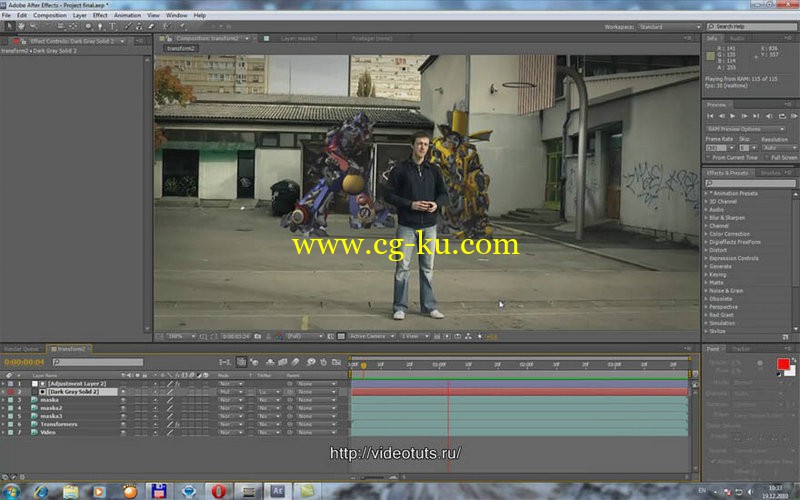The image size is (800, 500).
Task: Hide the Transformers layer video
Action: click(123, 424)
